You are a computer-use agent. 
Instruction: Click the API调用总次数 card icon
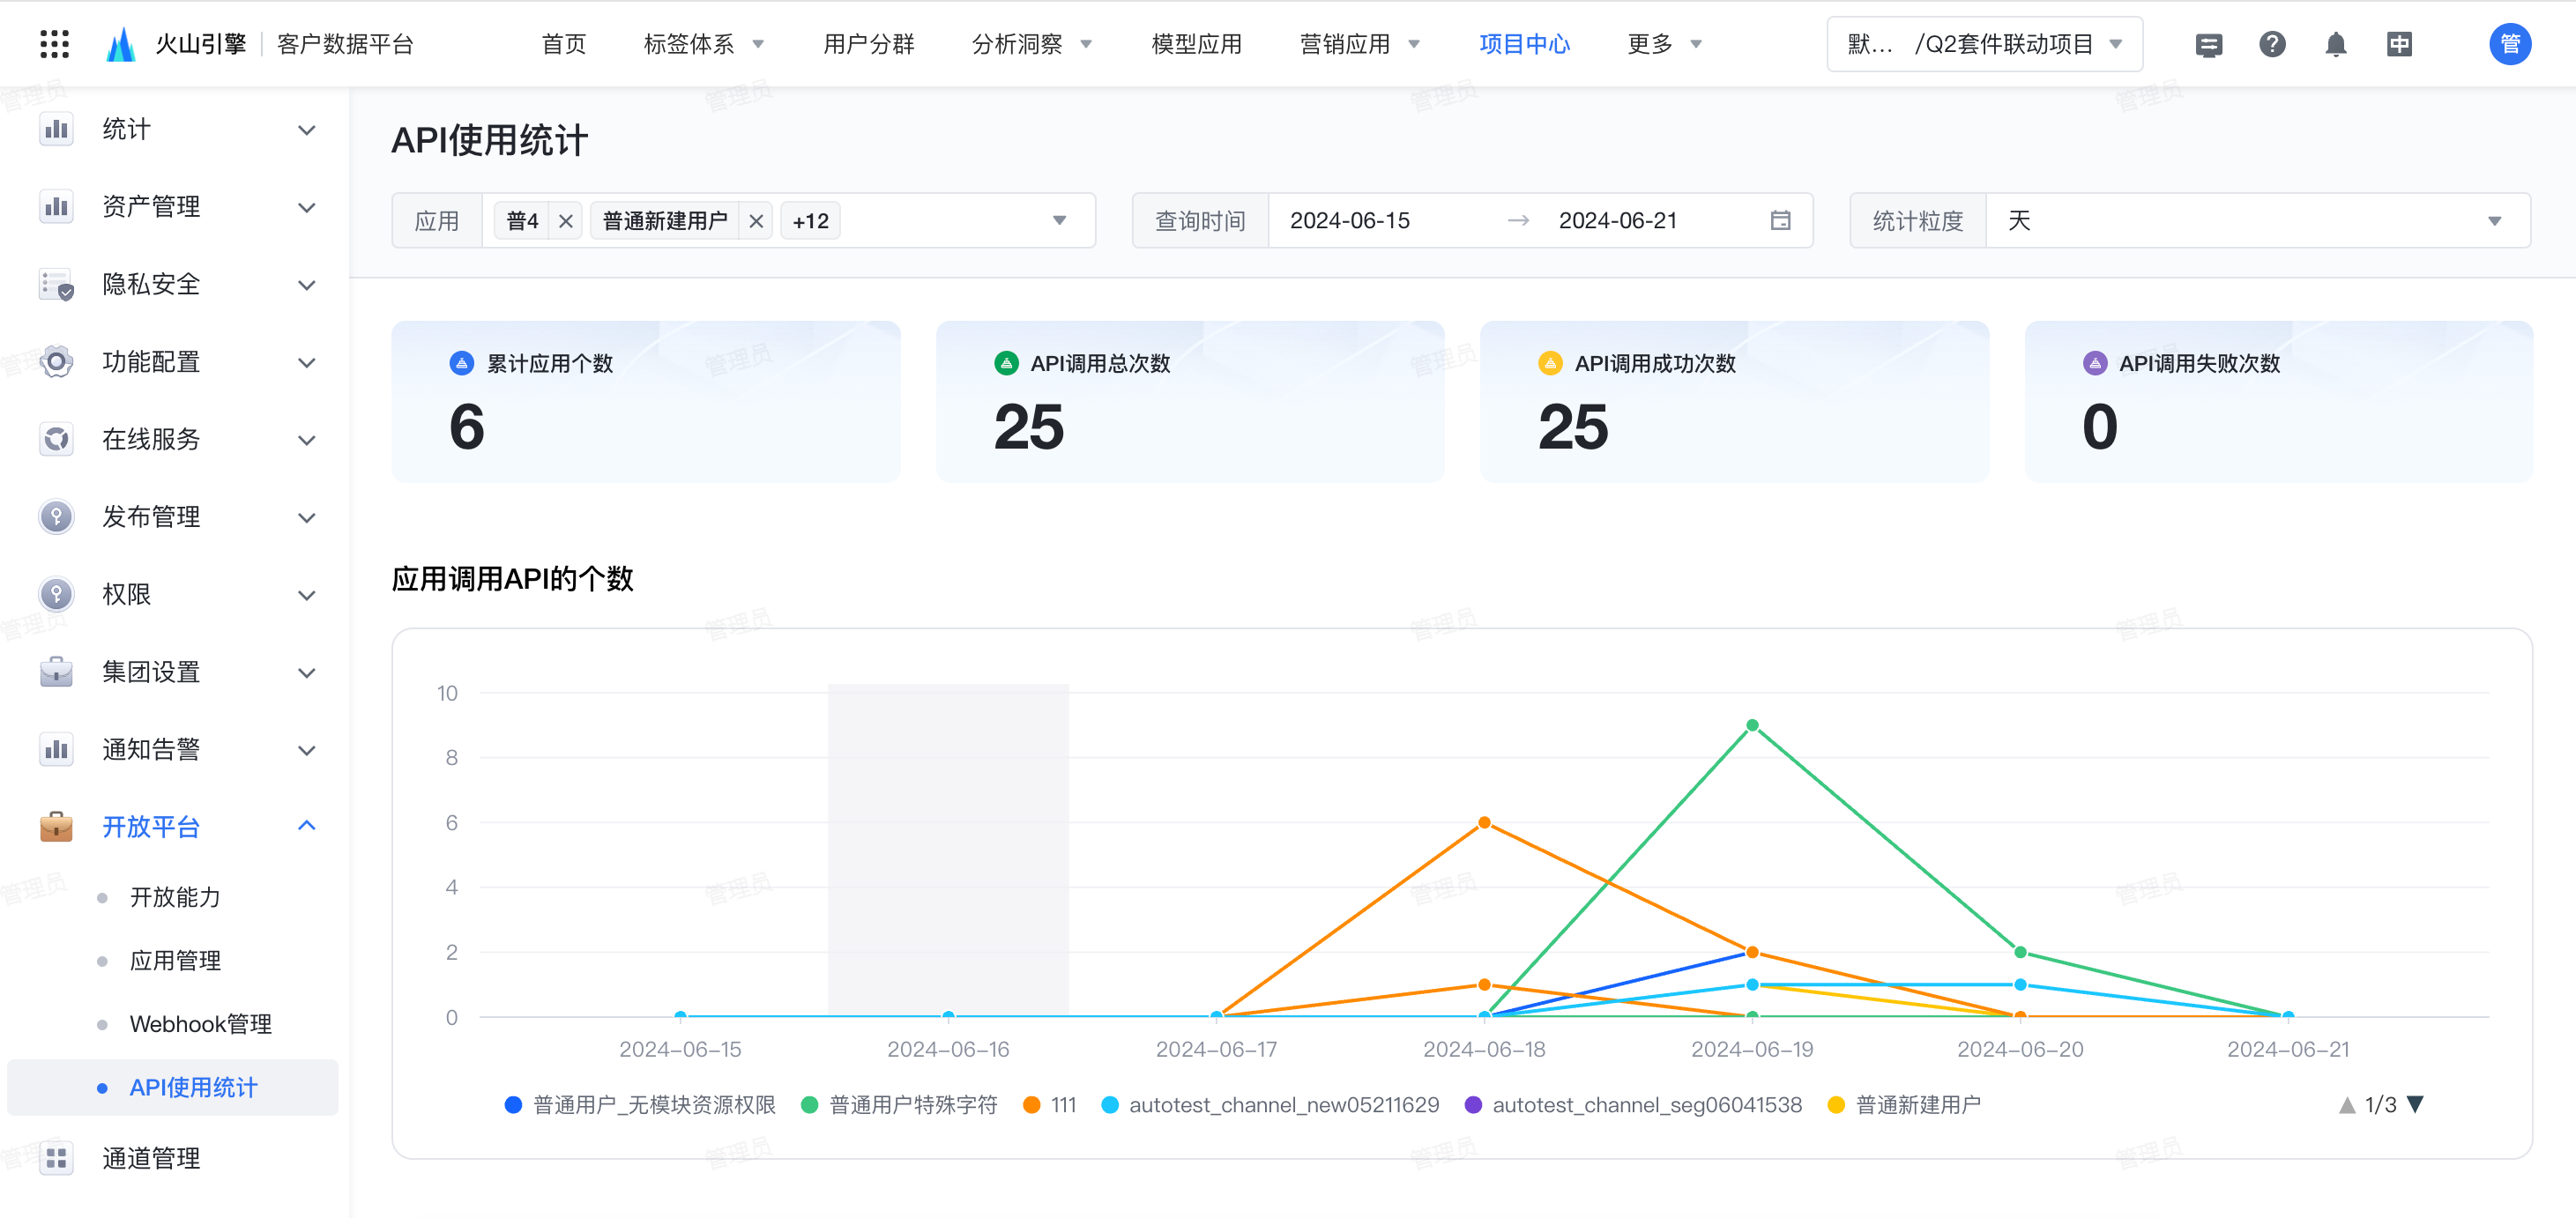point(1006,363)
